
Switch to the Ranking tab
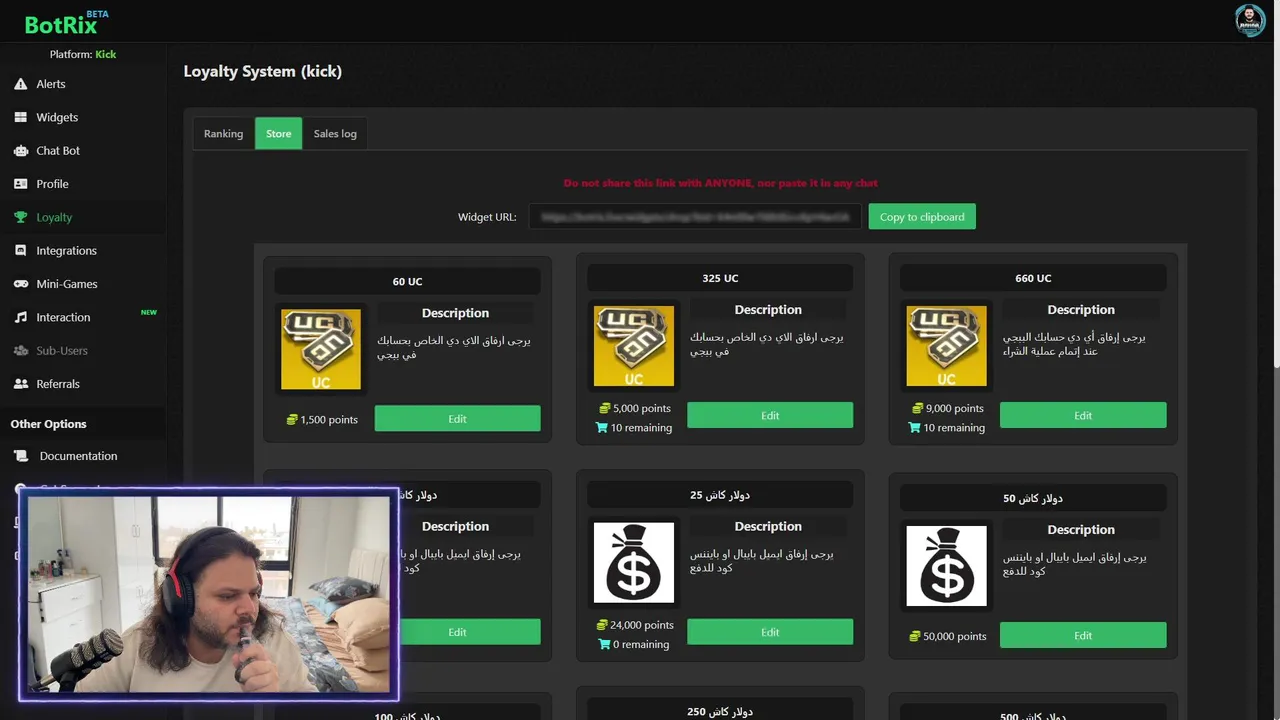coord(223,134)
